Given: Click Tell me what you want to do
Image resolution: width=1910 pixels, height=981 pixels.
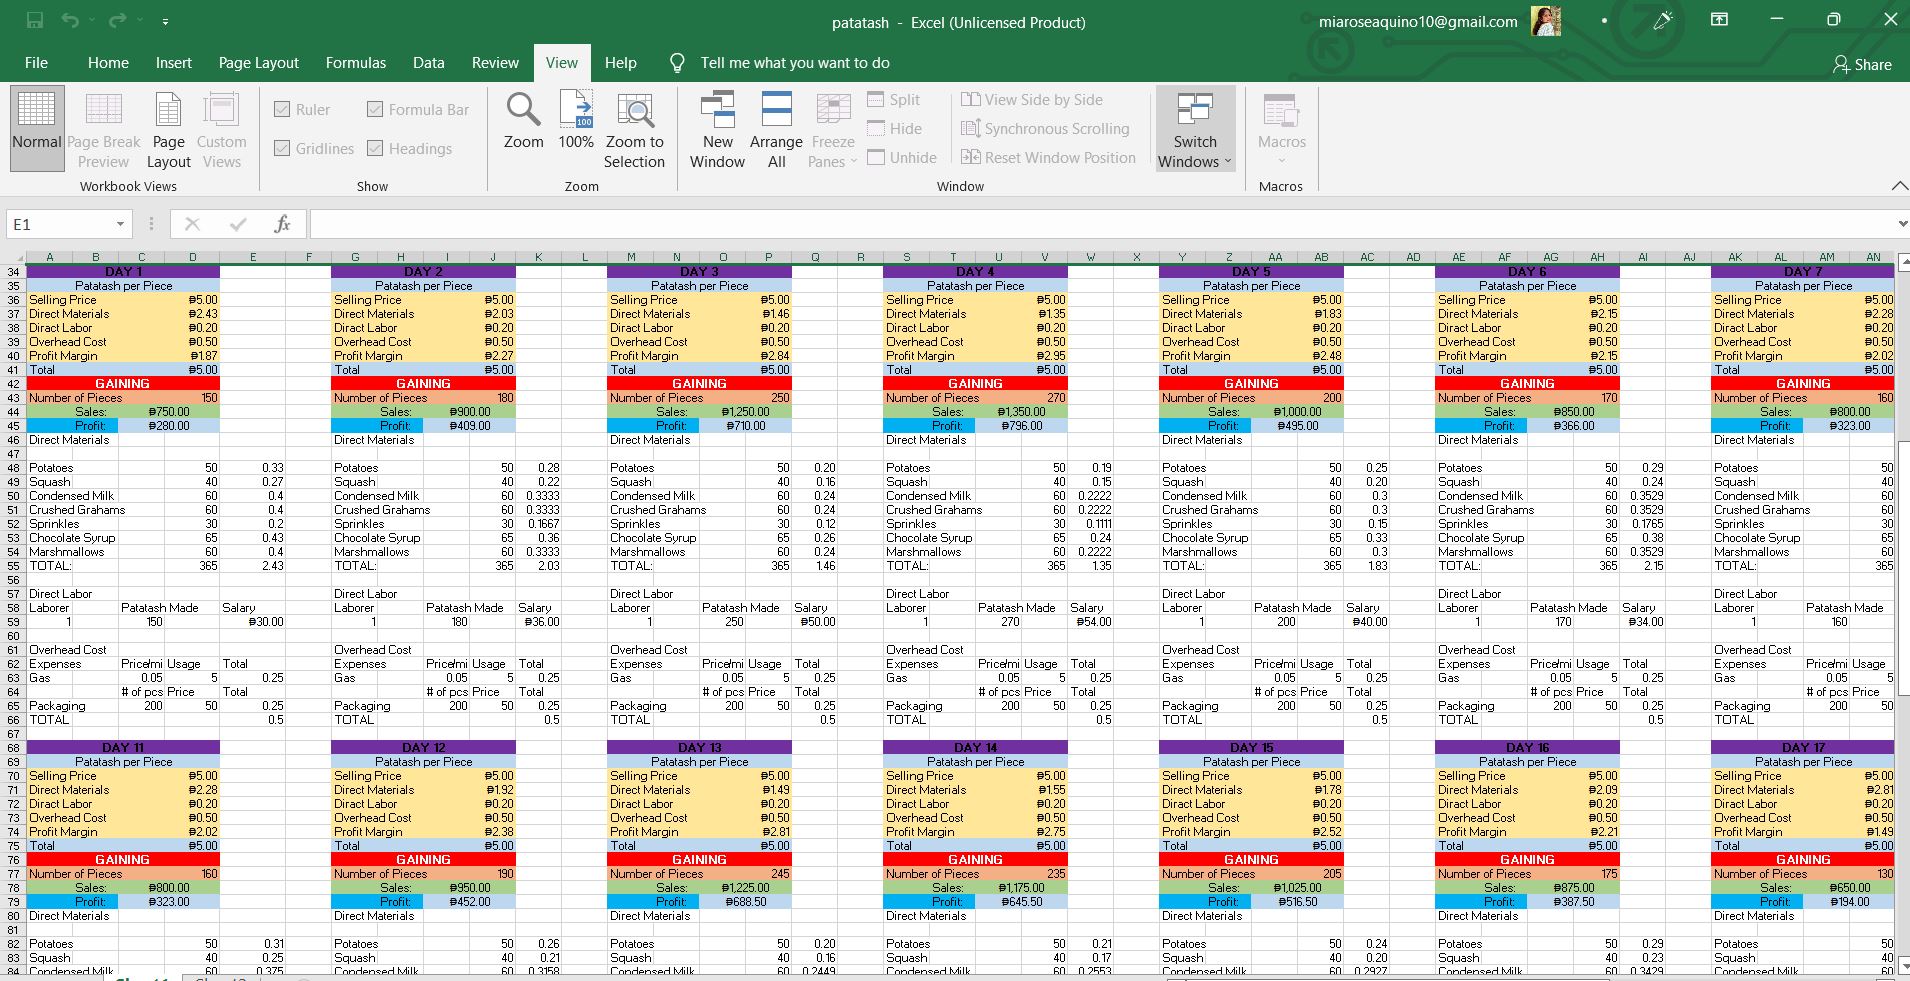Looking at the screenshot, I should click(794, 63).
